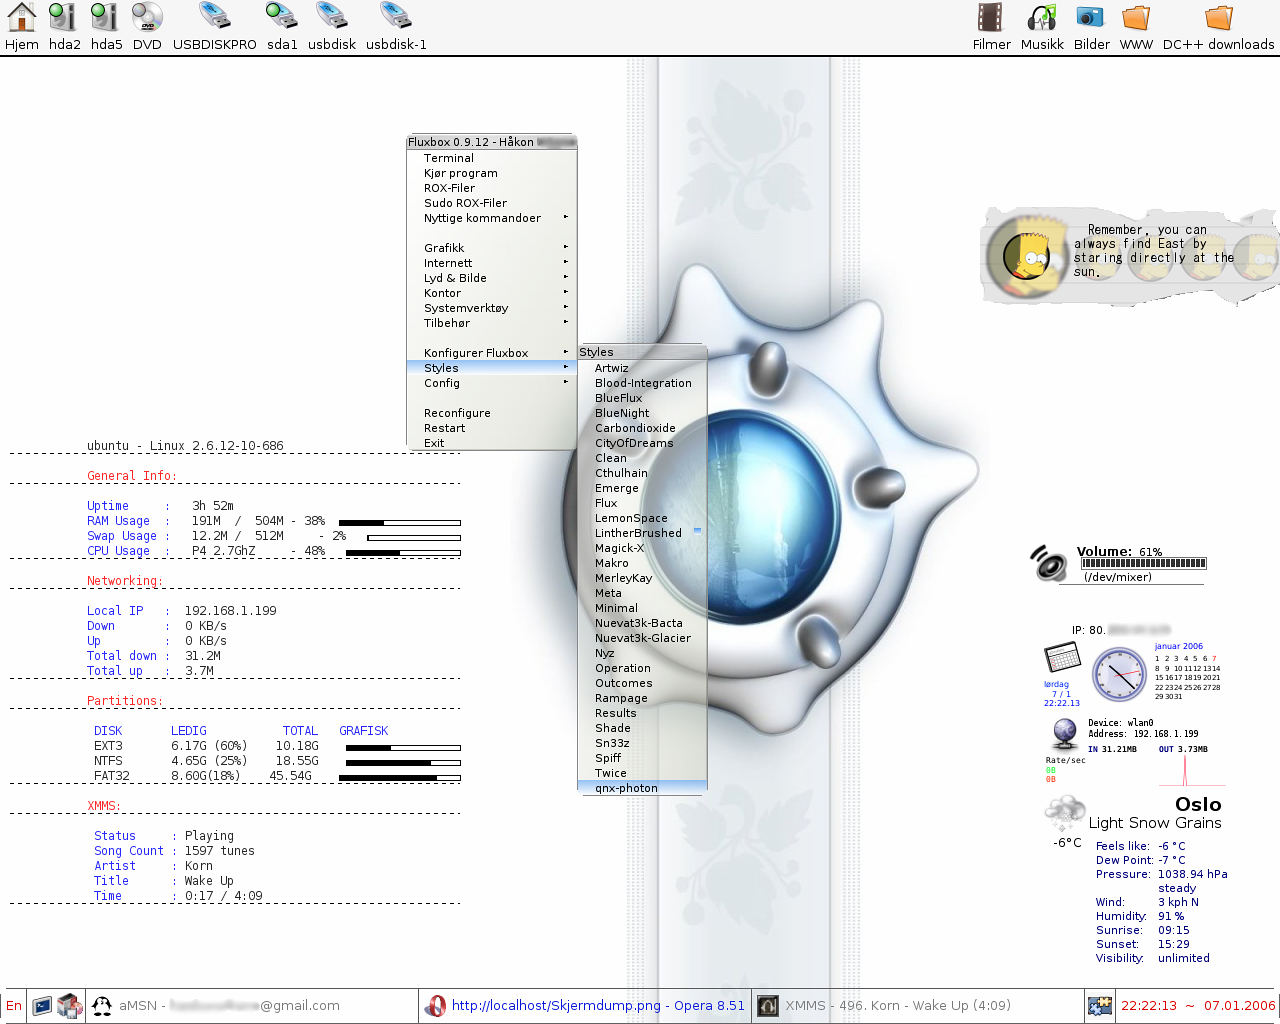Click the XMMS icon in the taskbar

pos(768,1006)
